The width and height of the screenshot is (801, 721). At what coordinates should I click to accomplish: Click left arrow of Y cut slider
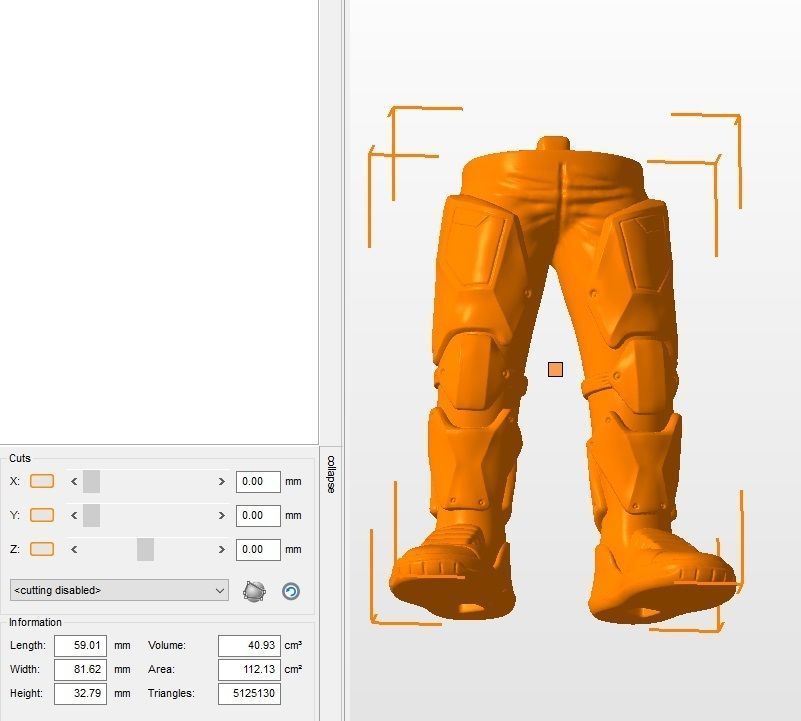click(x=75, y=515)
